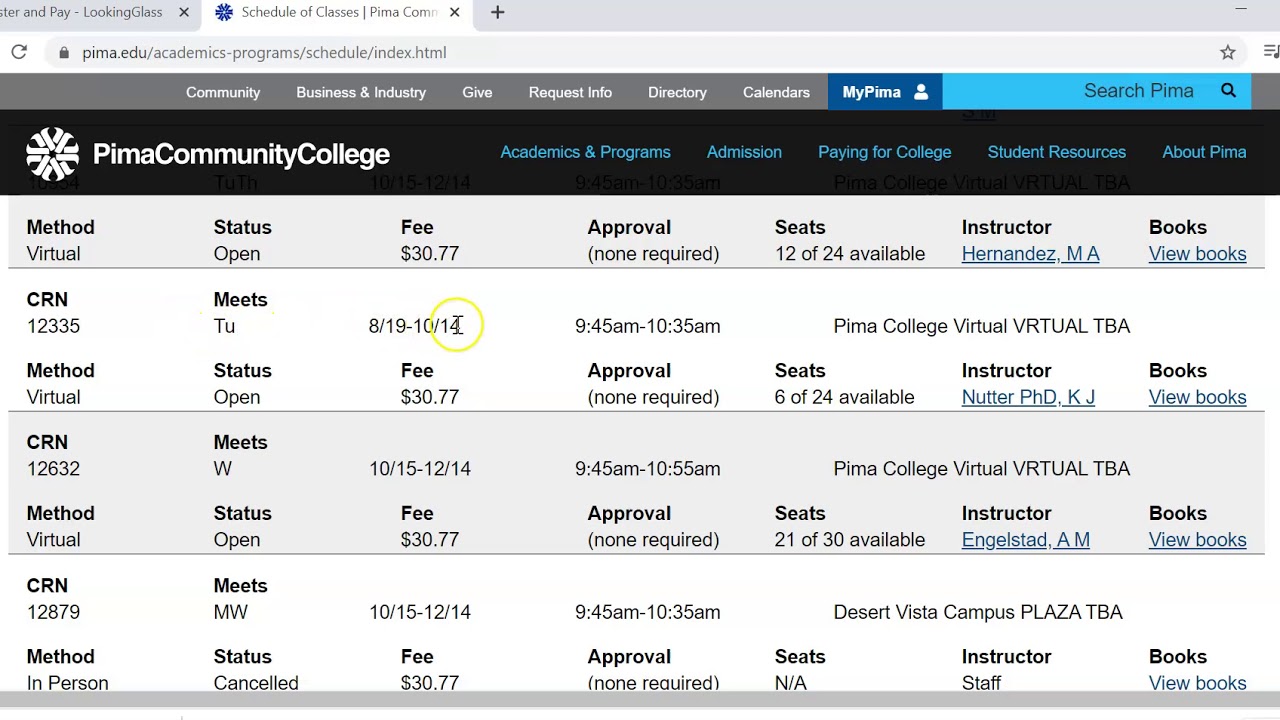Click the address bar lock icon

tap(64, 52)
